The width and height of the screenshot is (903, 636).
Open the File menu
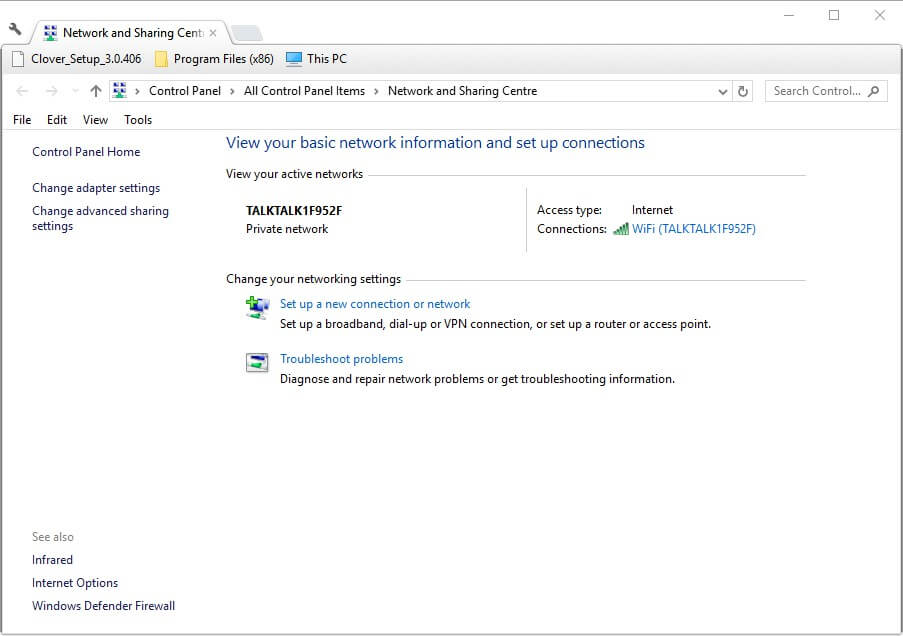[x=22, y=120]
